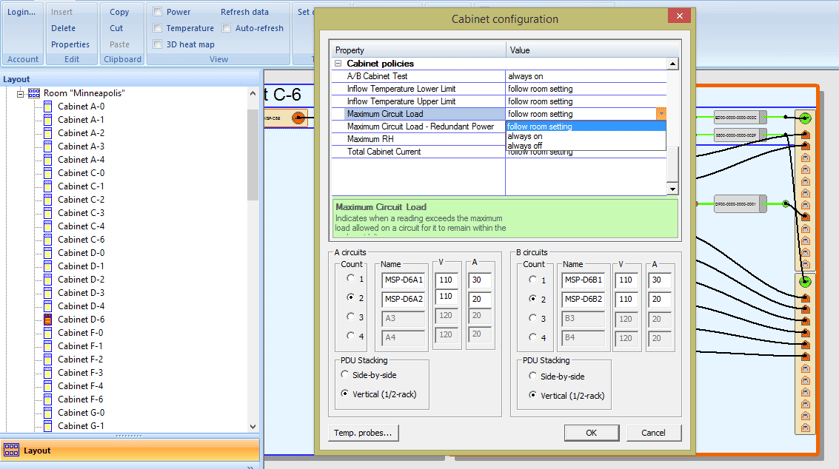The width and height of the screenshot is (839, 469).
Task: Select Cabinet D-2 in layout tree
Action: pos(81,280)
